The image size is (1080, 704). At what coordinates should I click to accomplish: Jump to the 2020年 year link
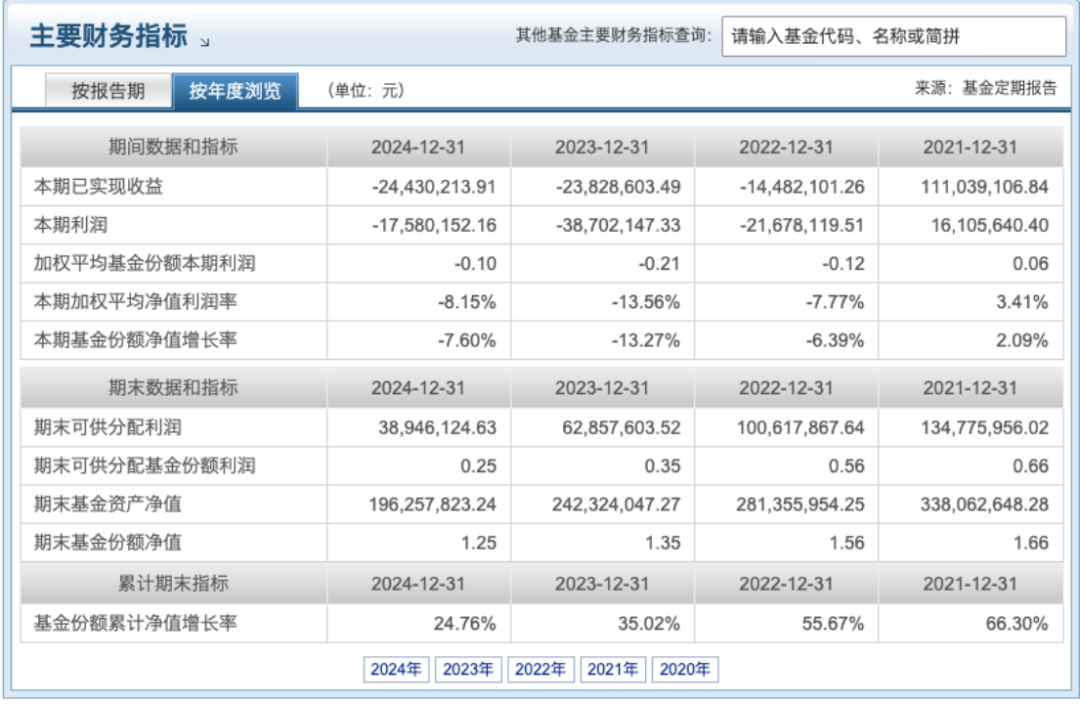coord(684,669)
